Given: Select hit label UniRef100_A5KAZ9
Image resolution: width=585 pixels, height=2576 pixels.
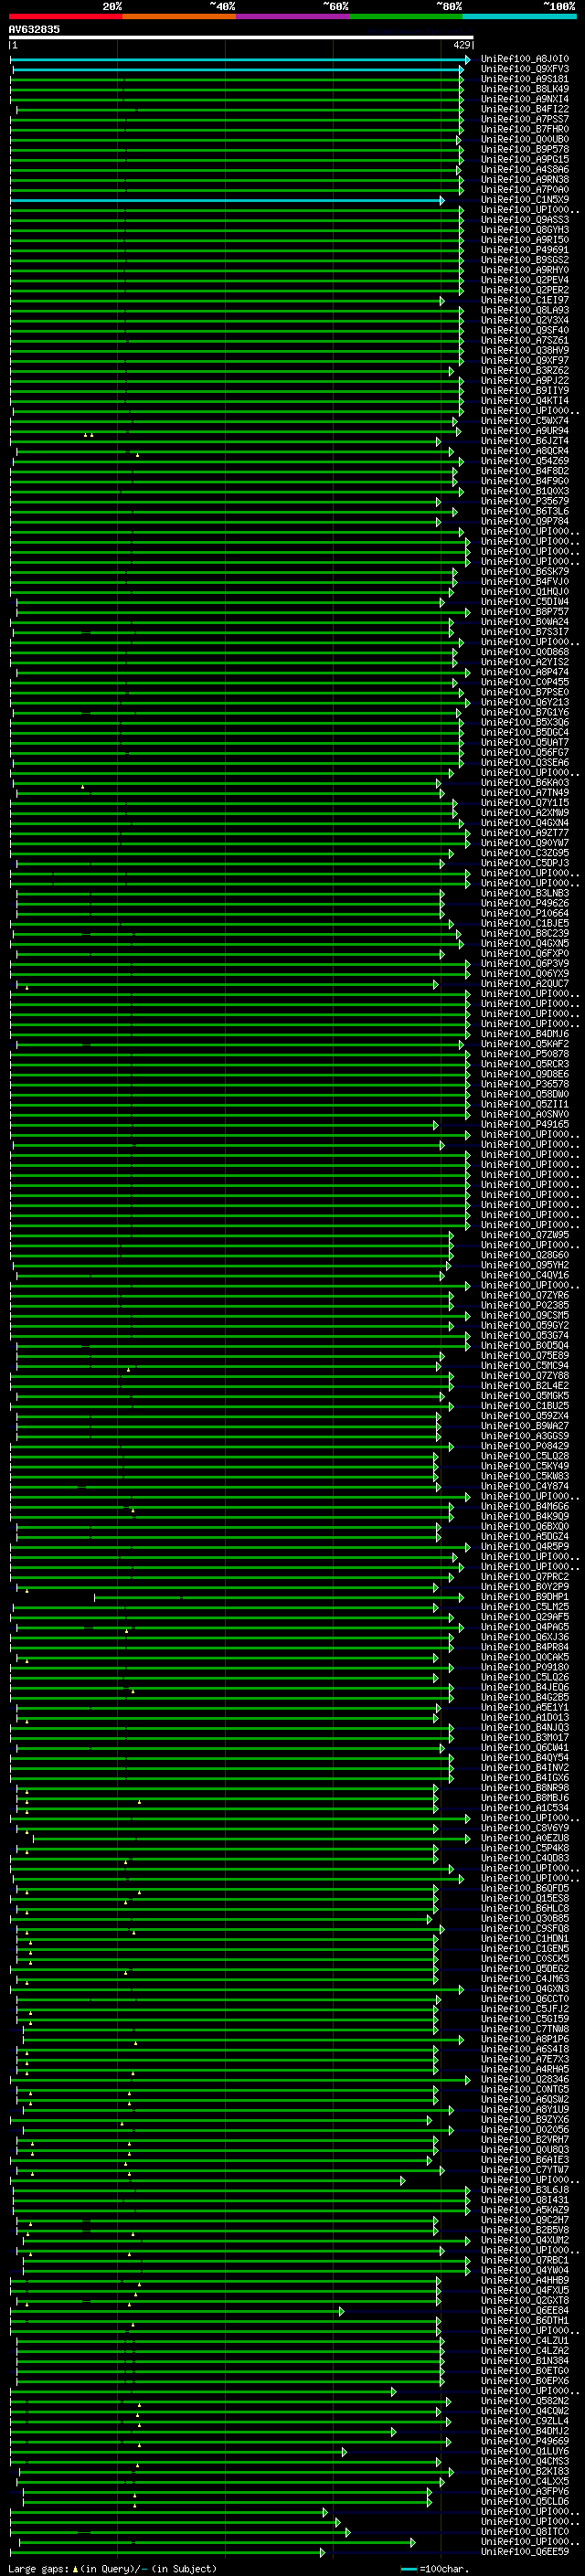Looking at the screenshot, I should tap(525, 2210).
